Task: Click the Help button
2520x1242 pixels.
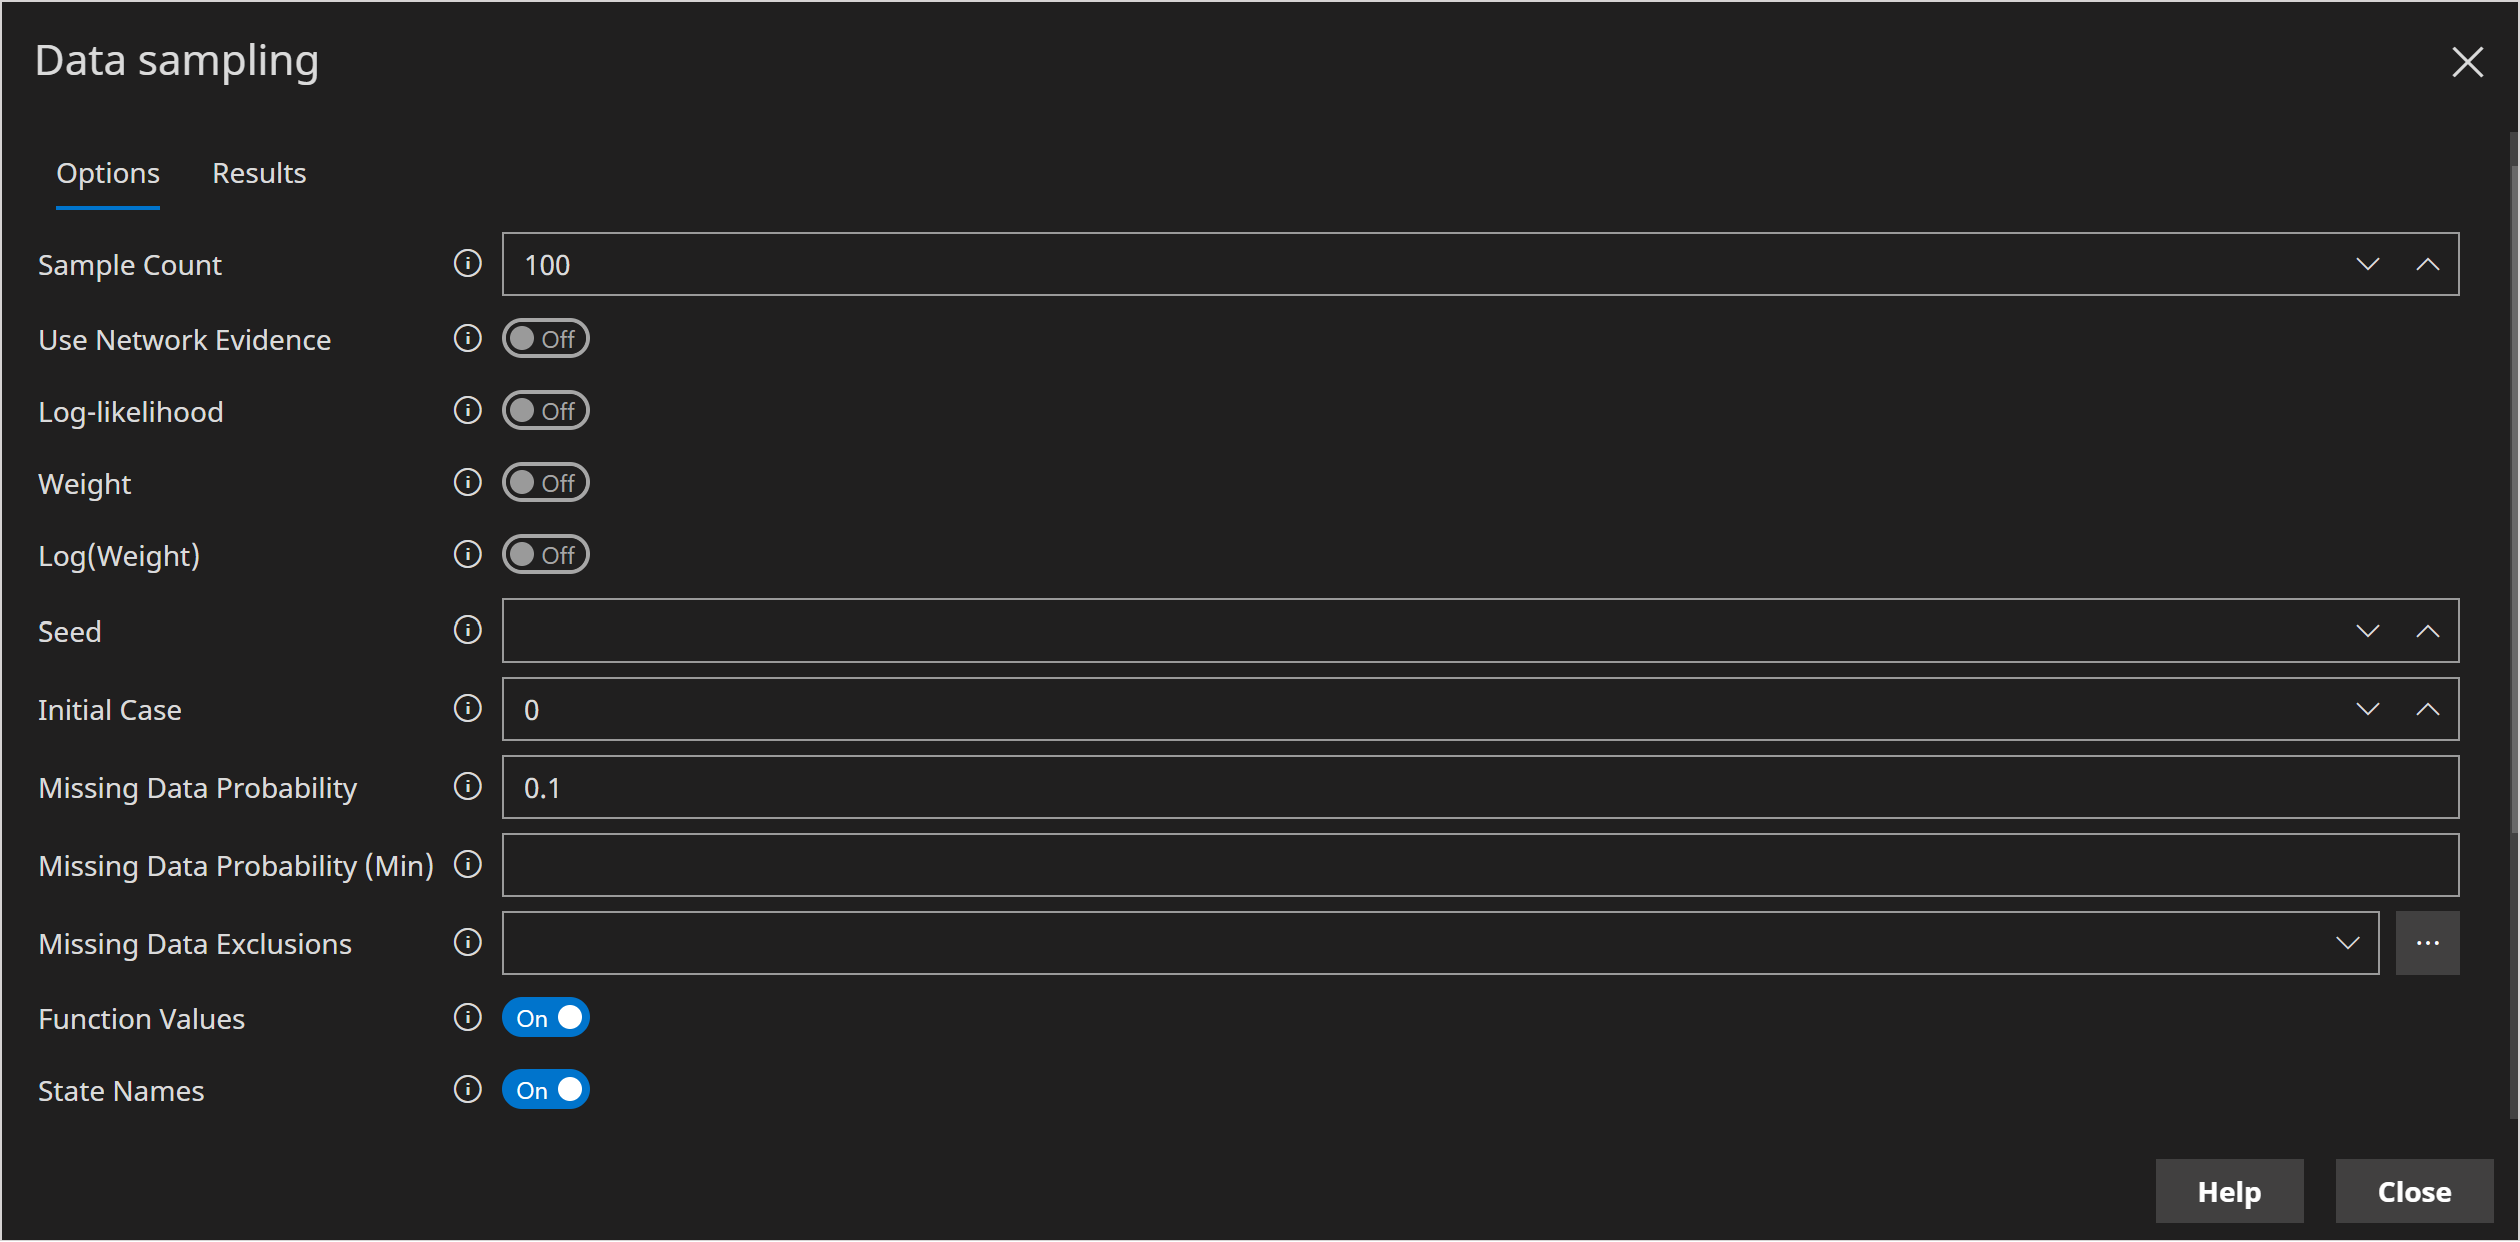Action: pos(2229,1190)
